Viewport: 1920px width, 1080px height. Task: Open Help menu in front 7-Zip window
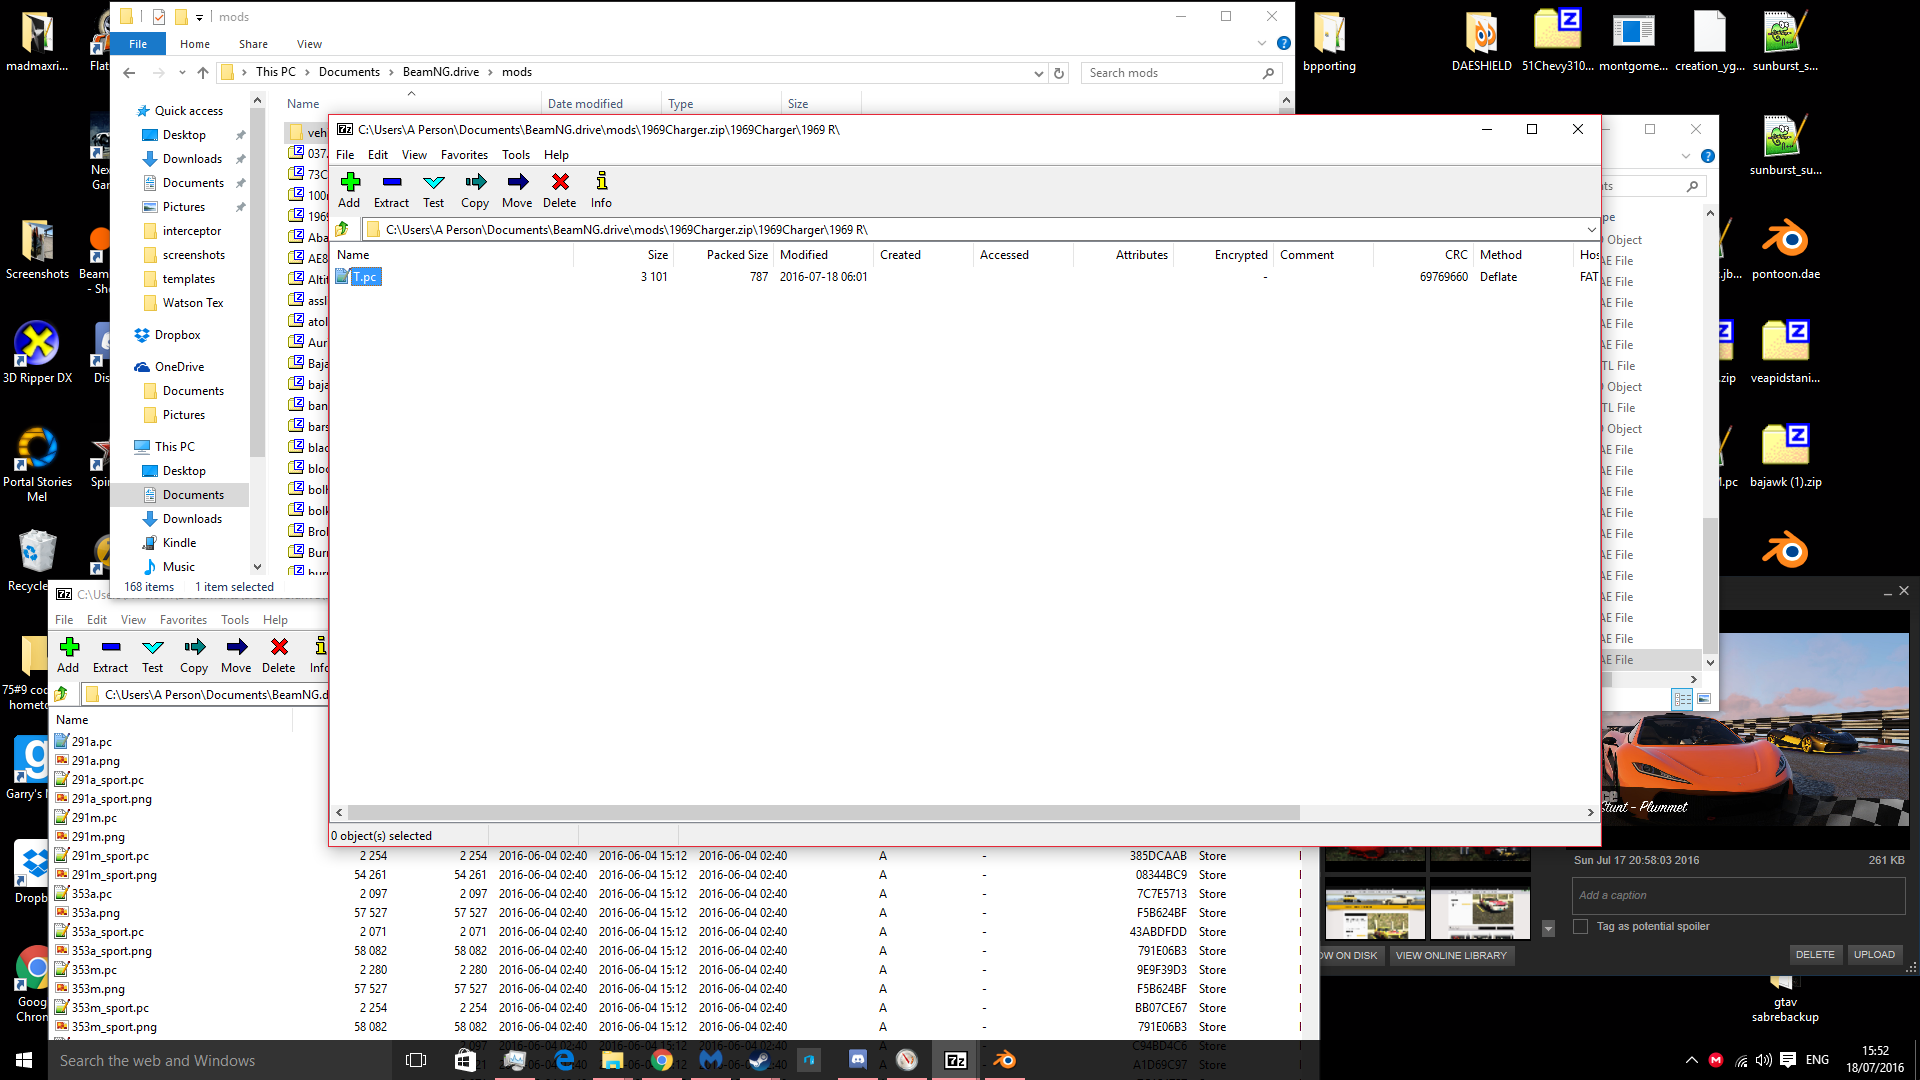click(556, 155)
